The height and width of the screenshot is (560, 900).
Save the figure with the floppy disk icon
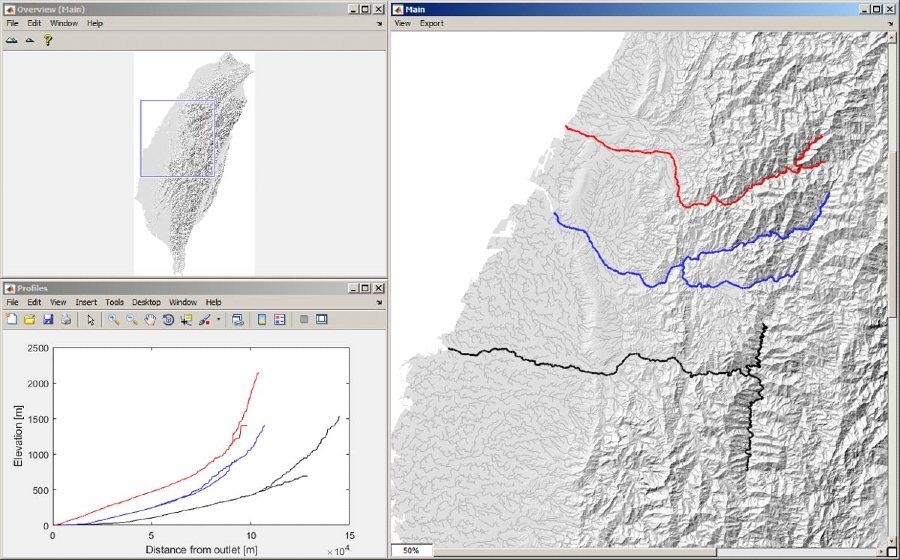47,320
